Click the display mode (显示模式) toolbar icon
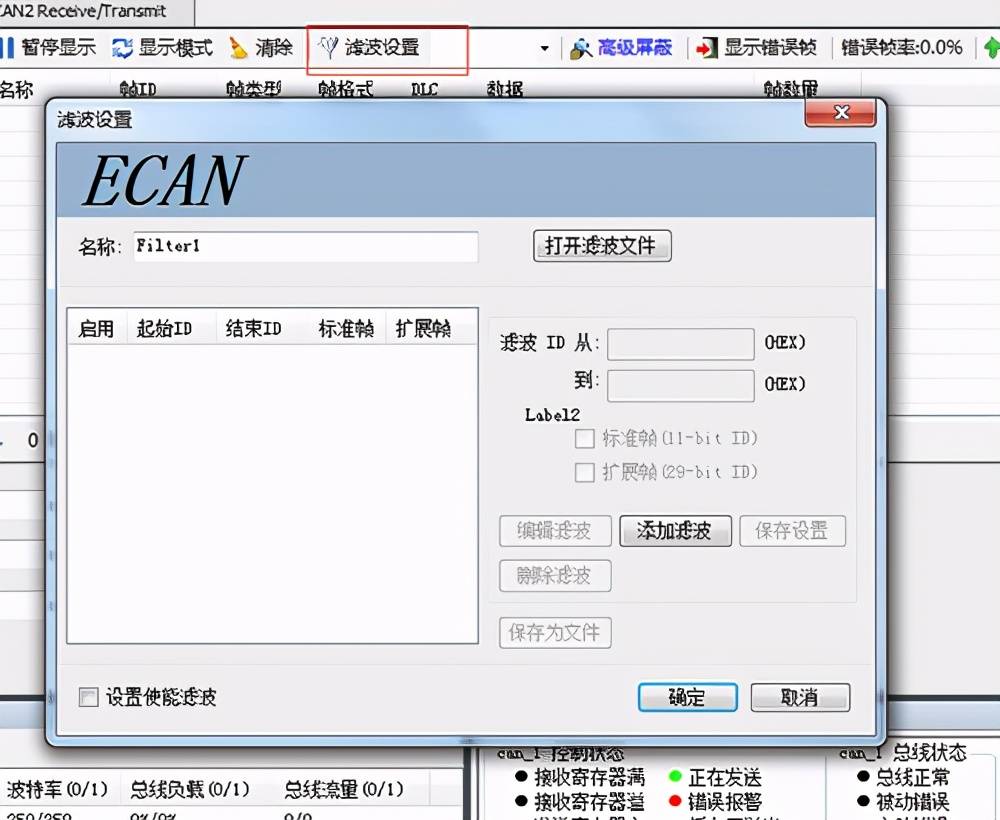This screenshot has width=1000, height=820. 122,46
